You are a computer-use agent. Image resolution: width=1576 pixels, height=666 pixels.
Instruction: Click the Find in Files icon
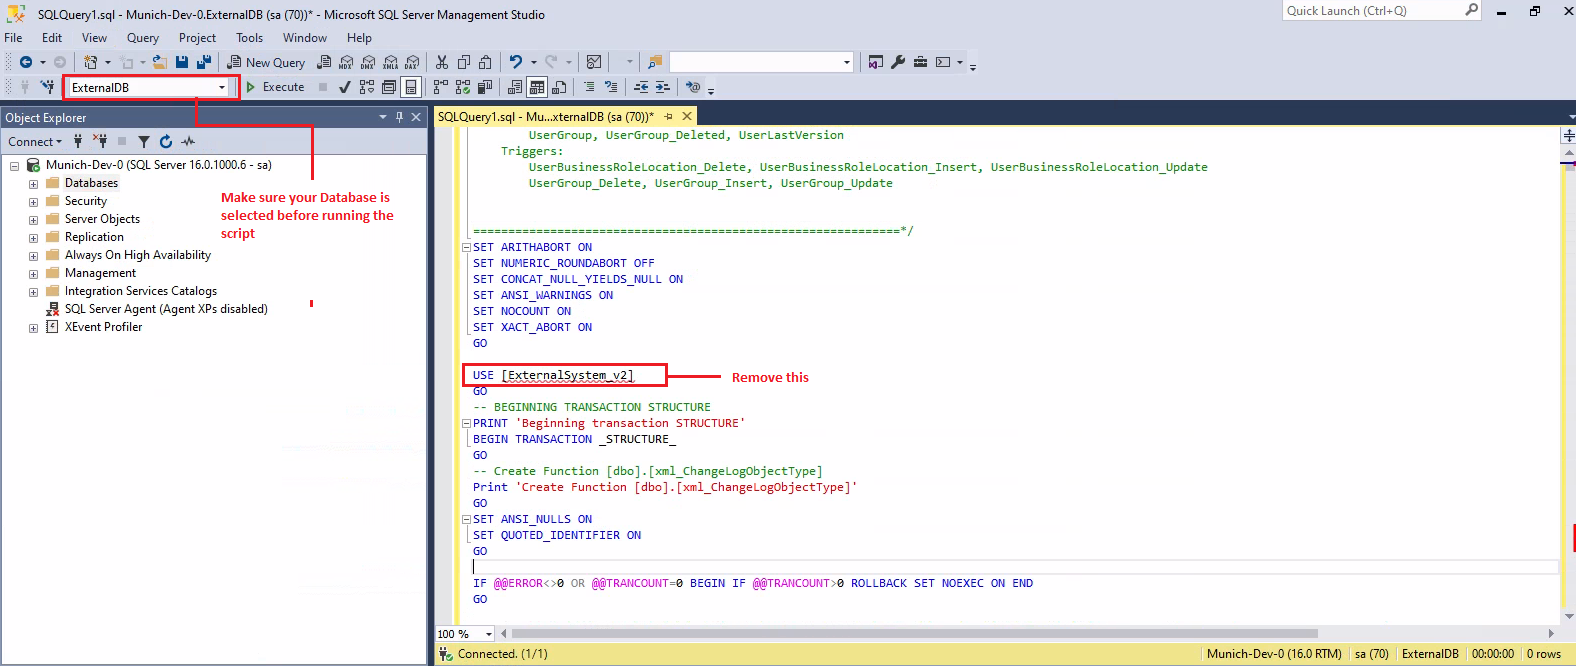pos(655,62)
